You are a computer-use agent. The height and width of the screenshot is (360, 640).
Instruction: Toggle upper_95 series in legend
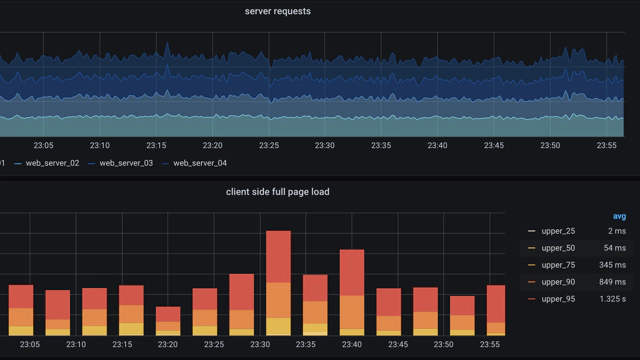tap(558, 299)
